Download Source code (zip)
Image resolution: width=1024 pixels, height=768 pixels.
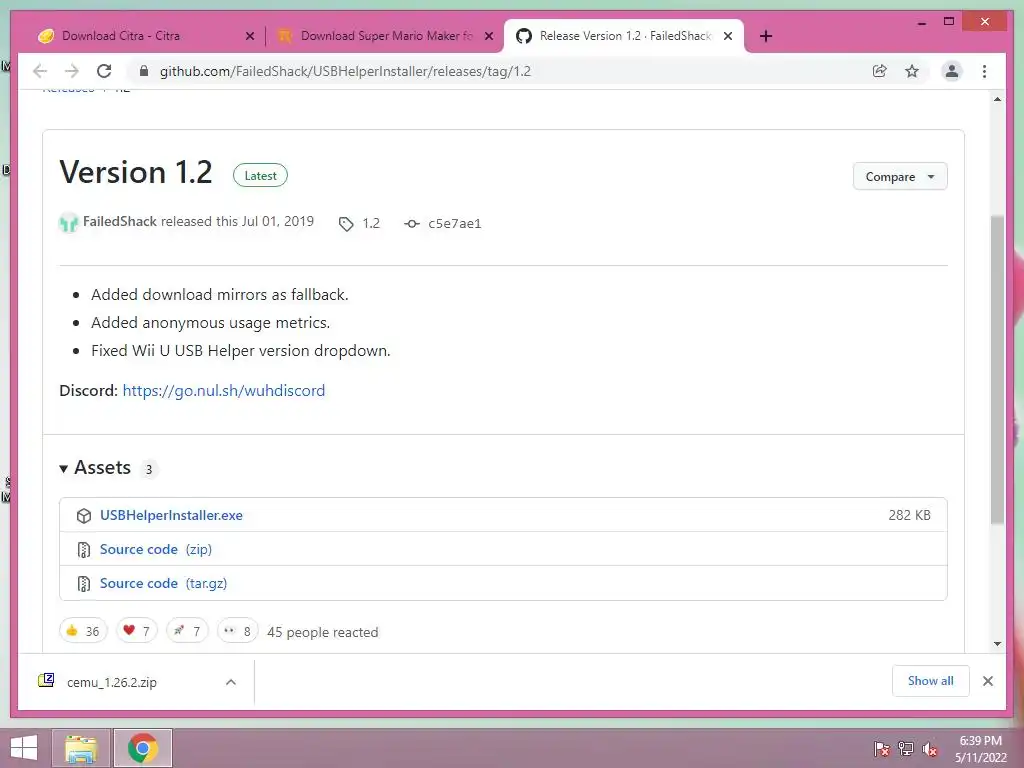tap(155, 549)
